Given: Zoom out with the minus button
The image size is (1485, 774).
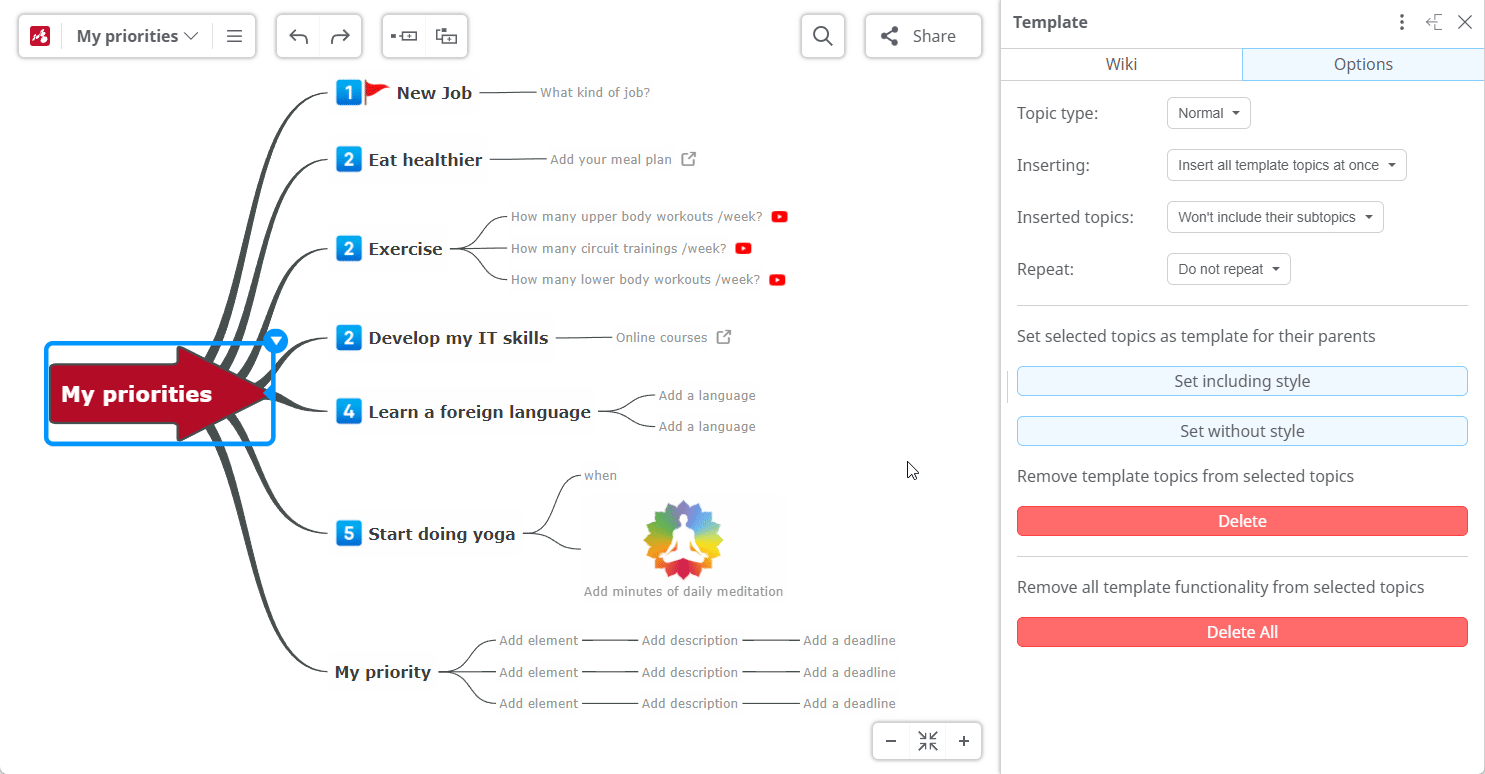Looking at the screenshot, I should coord(891,741).
